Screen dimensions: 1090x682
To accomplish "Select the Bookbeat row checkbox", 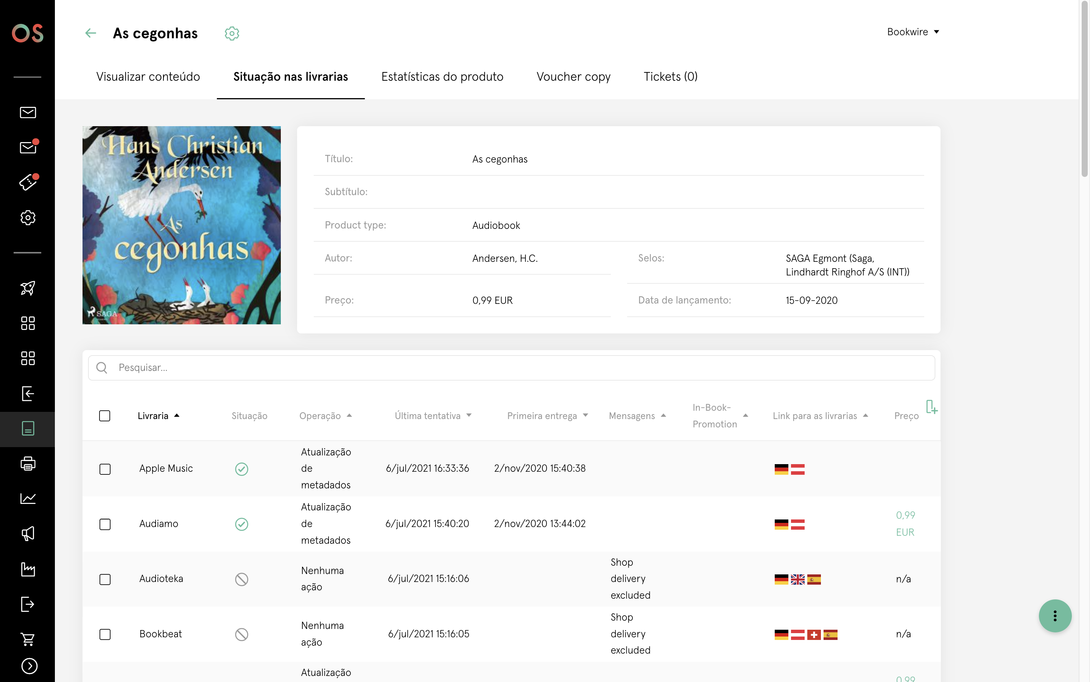I will 105,634.
